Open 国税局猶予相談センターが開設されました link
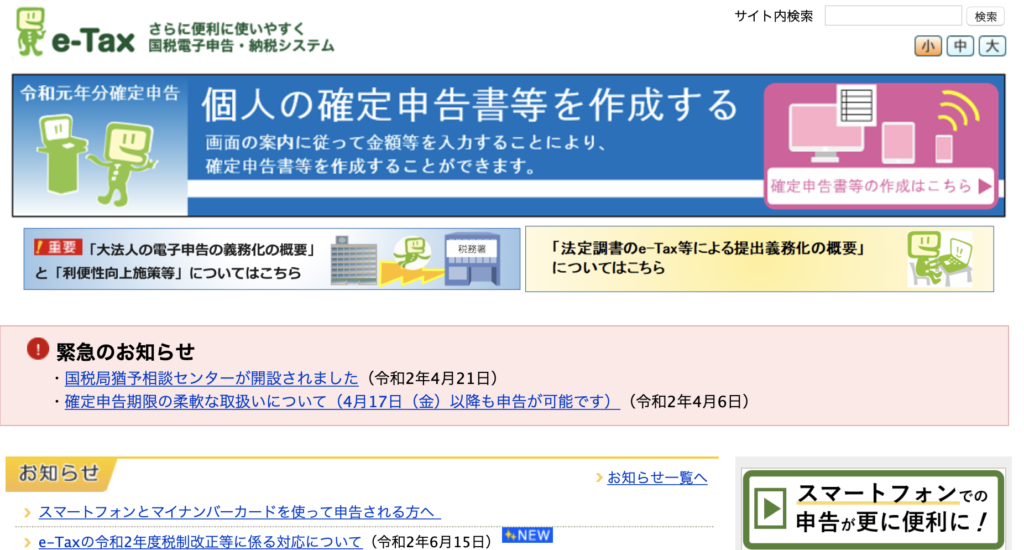The height and width of the screenshot is (550, 1024). click(x=212, y=378)
